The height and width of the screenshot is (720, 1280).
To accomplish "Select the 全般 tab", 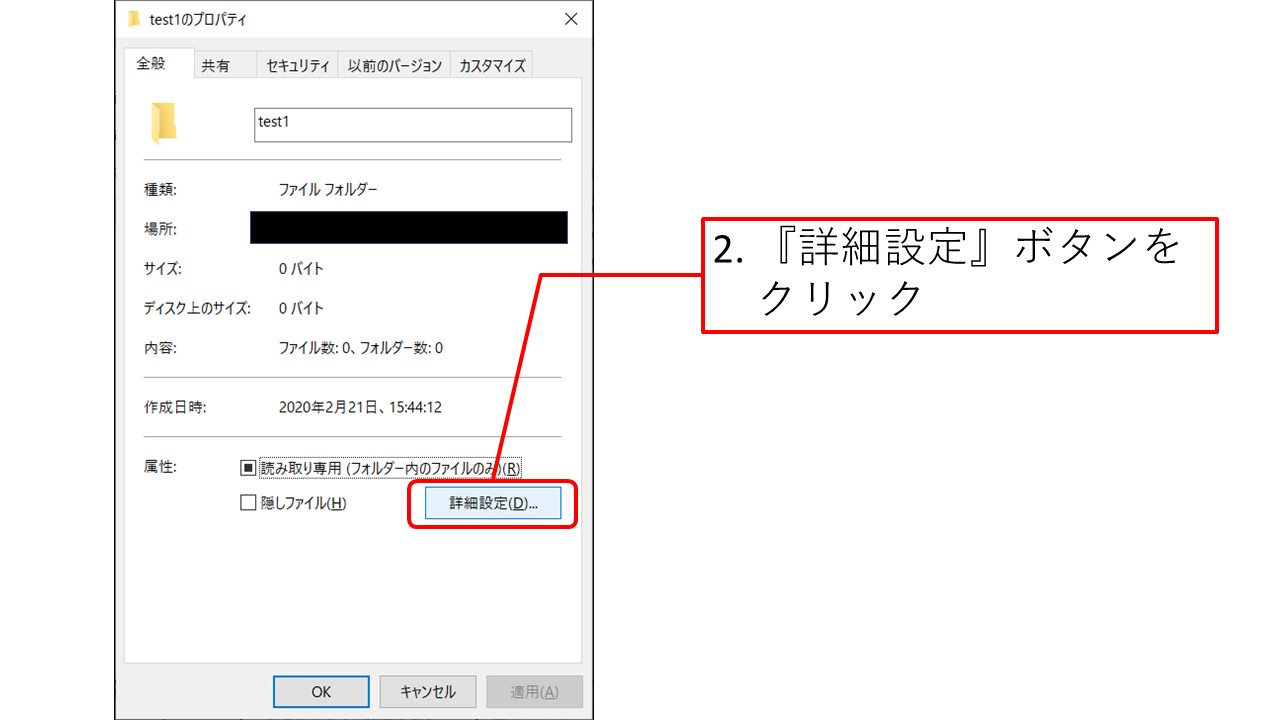I will click(151, 64).
